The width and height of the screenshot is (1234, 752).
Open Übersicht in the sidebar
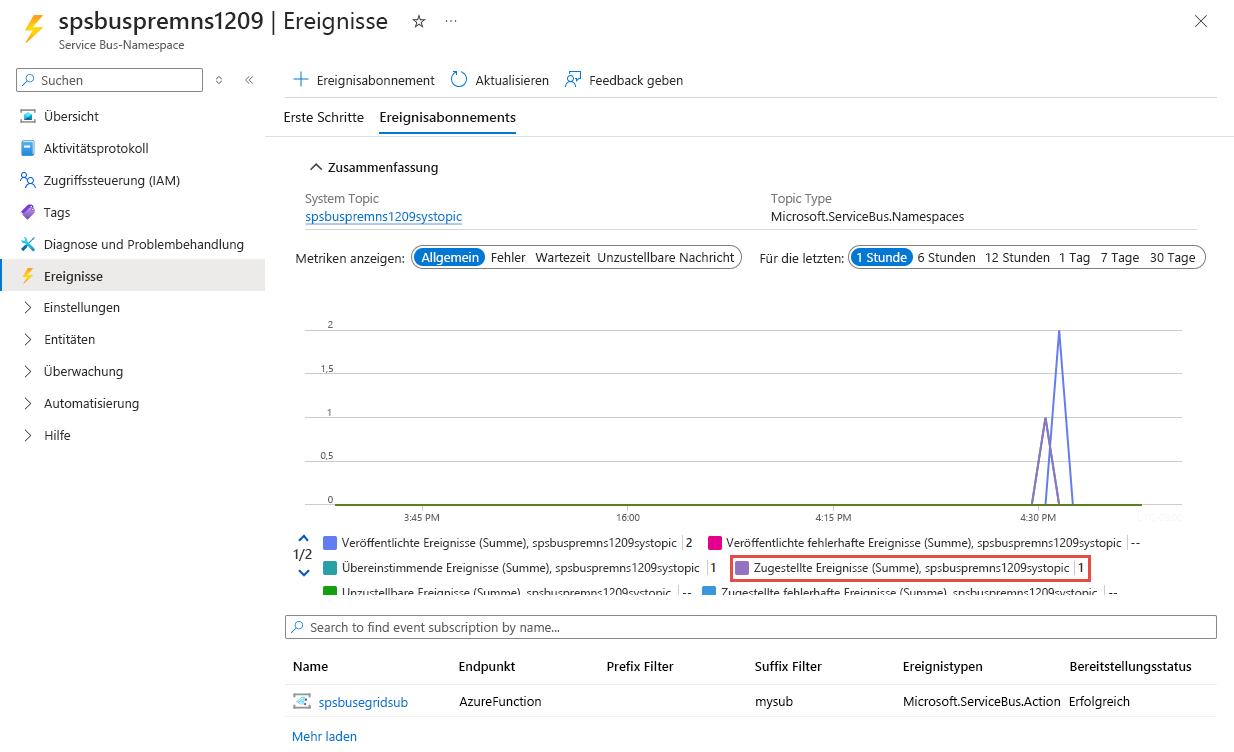click(x=71, y=116)
